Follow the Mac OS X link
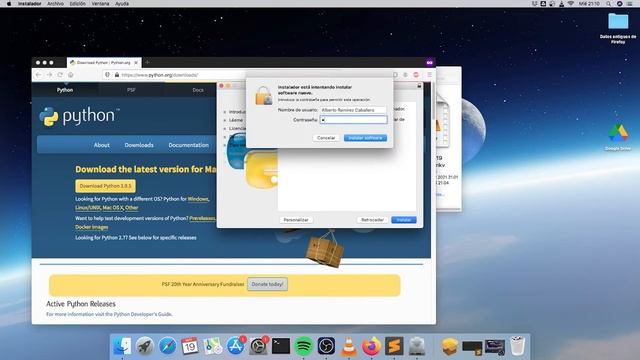 (x=113, y=208)
